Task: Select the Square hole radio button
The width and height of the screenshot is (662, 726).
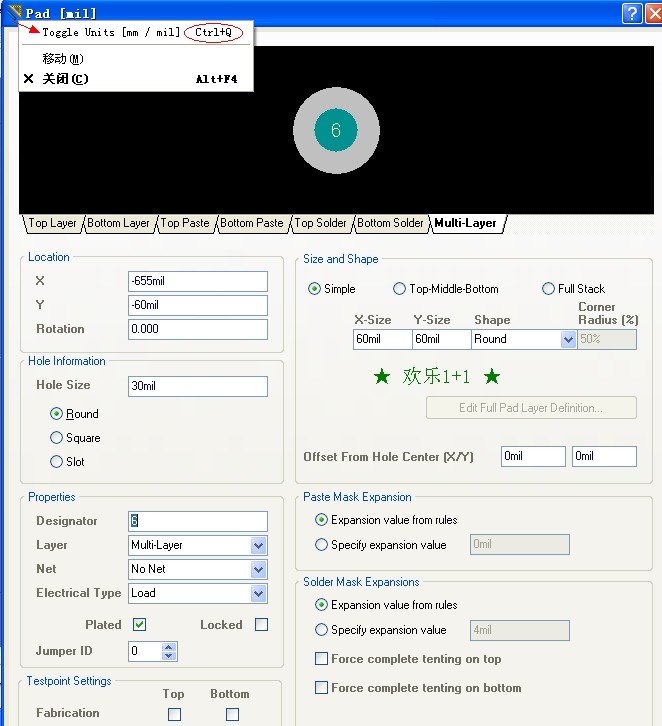Action: [x=56, y=438]
